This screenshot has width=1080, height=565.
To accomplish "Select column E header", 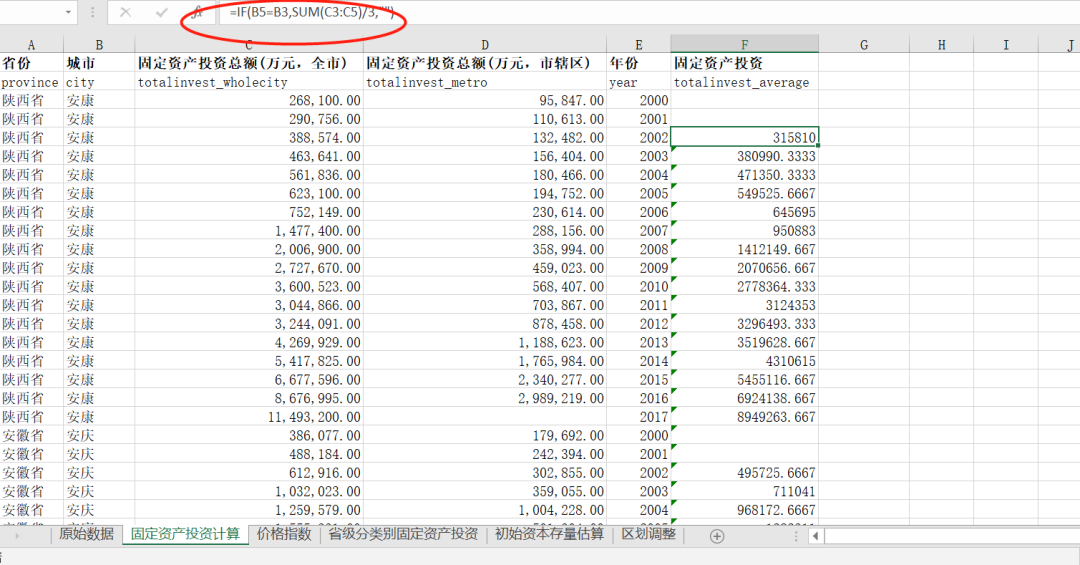I will 638,45.
